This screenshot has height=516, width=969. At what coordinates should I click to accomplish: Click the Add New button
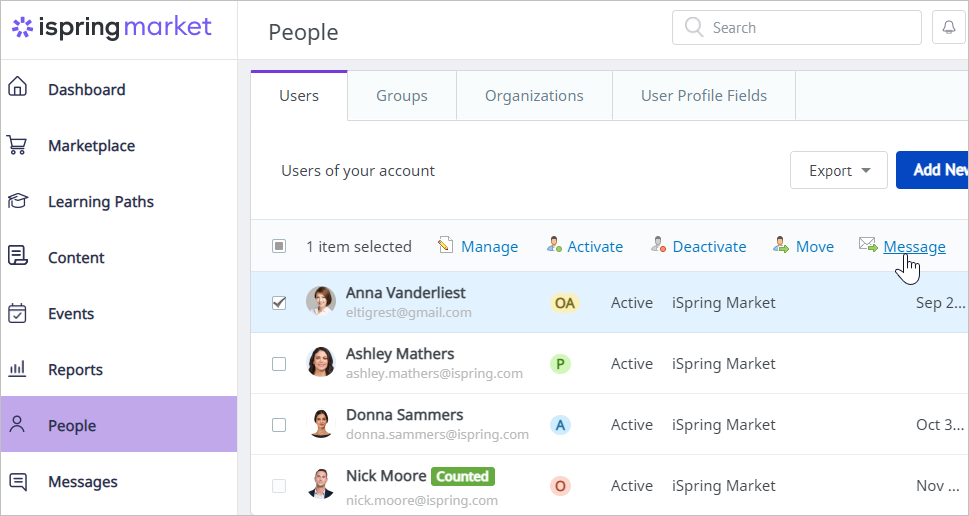[932, 170]
